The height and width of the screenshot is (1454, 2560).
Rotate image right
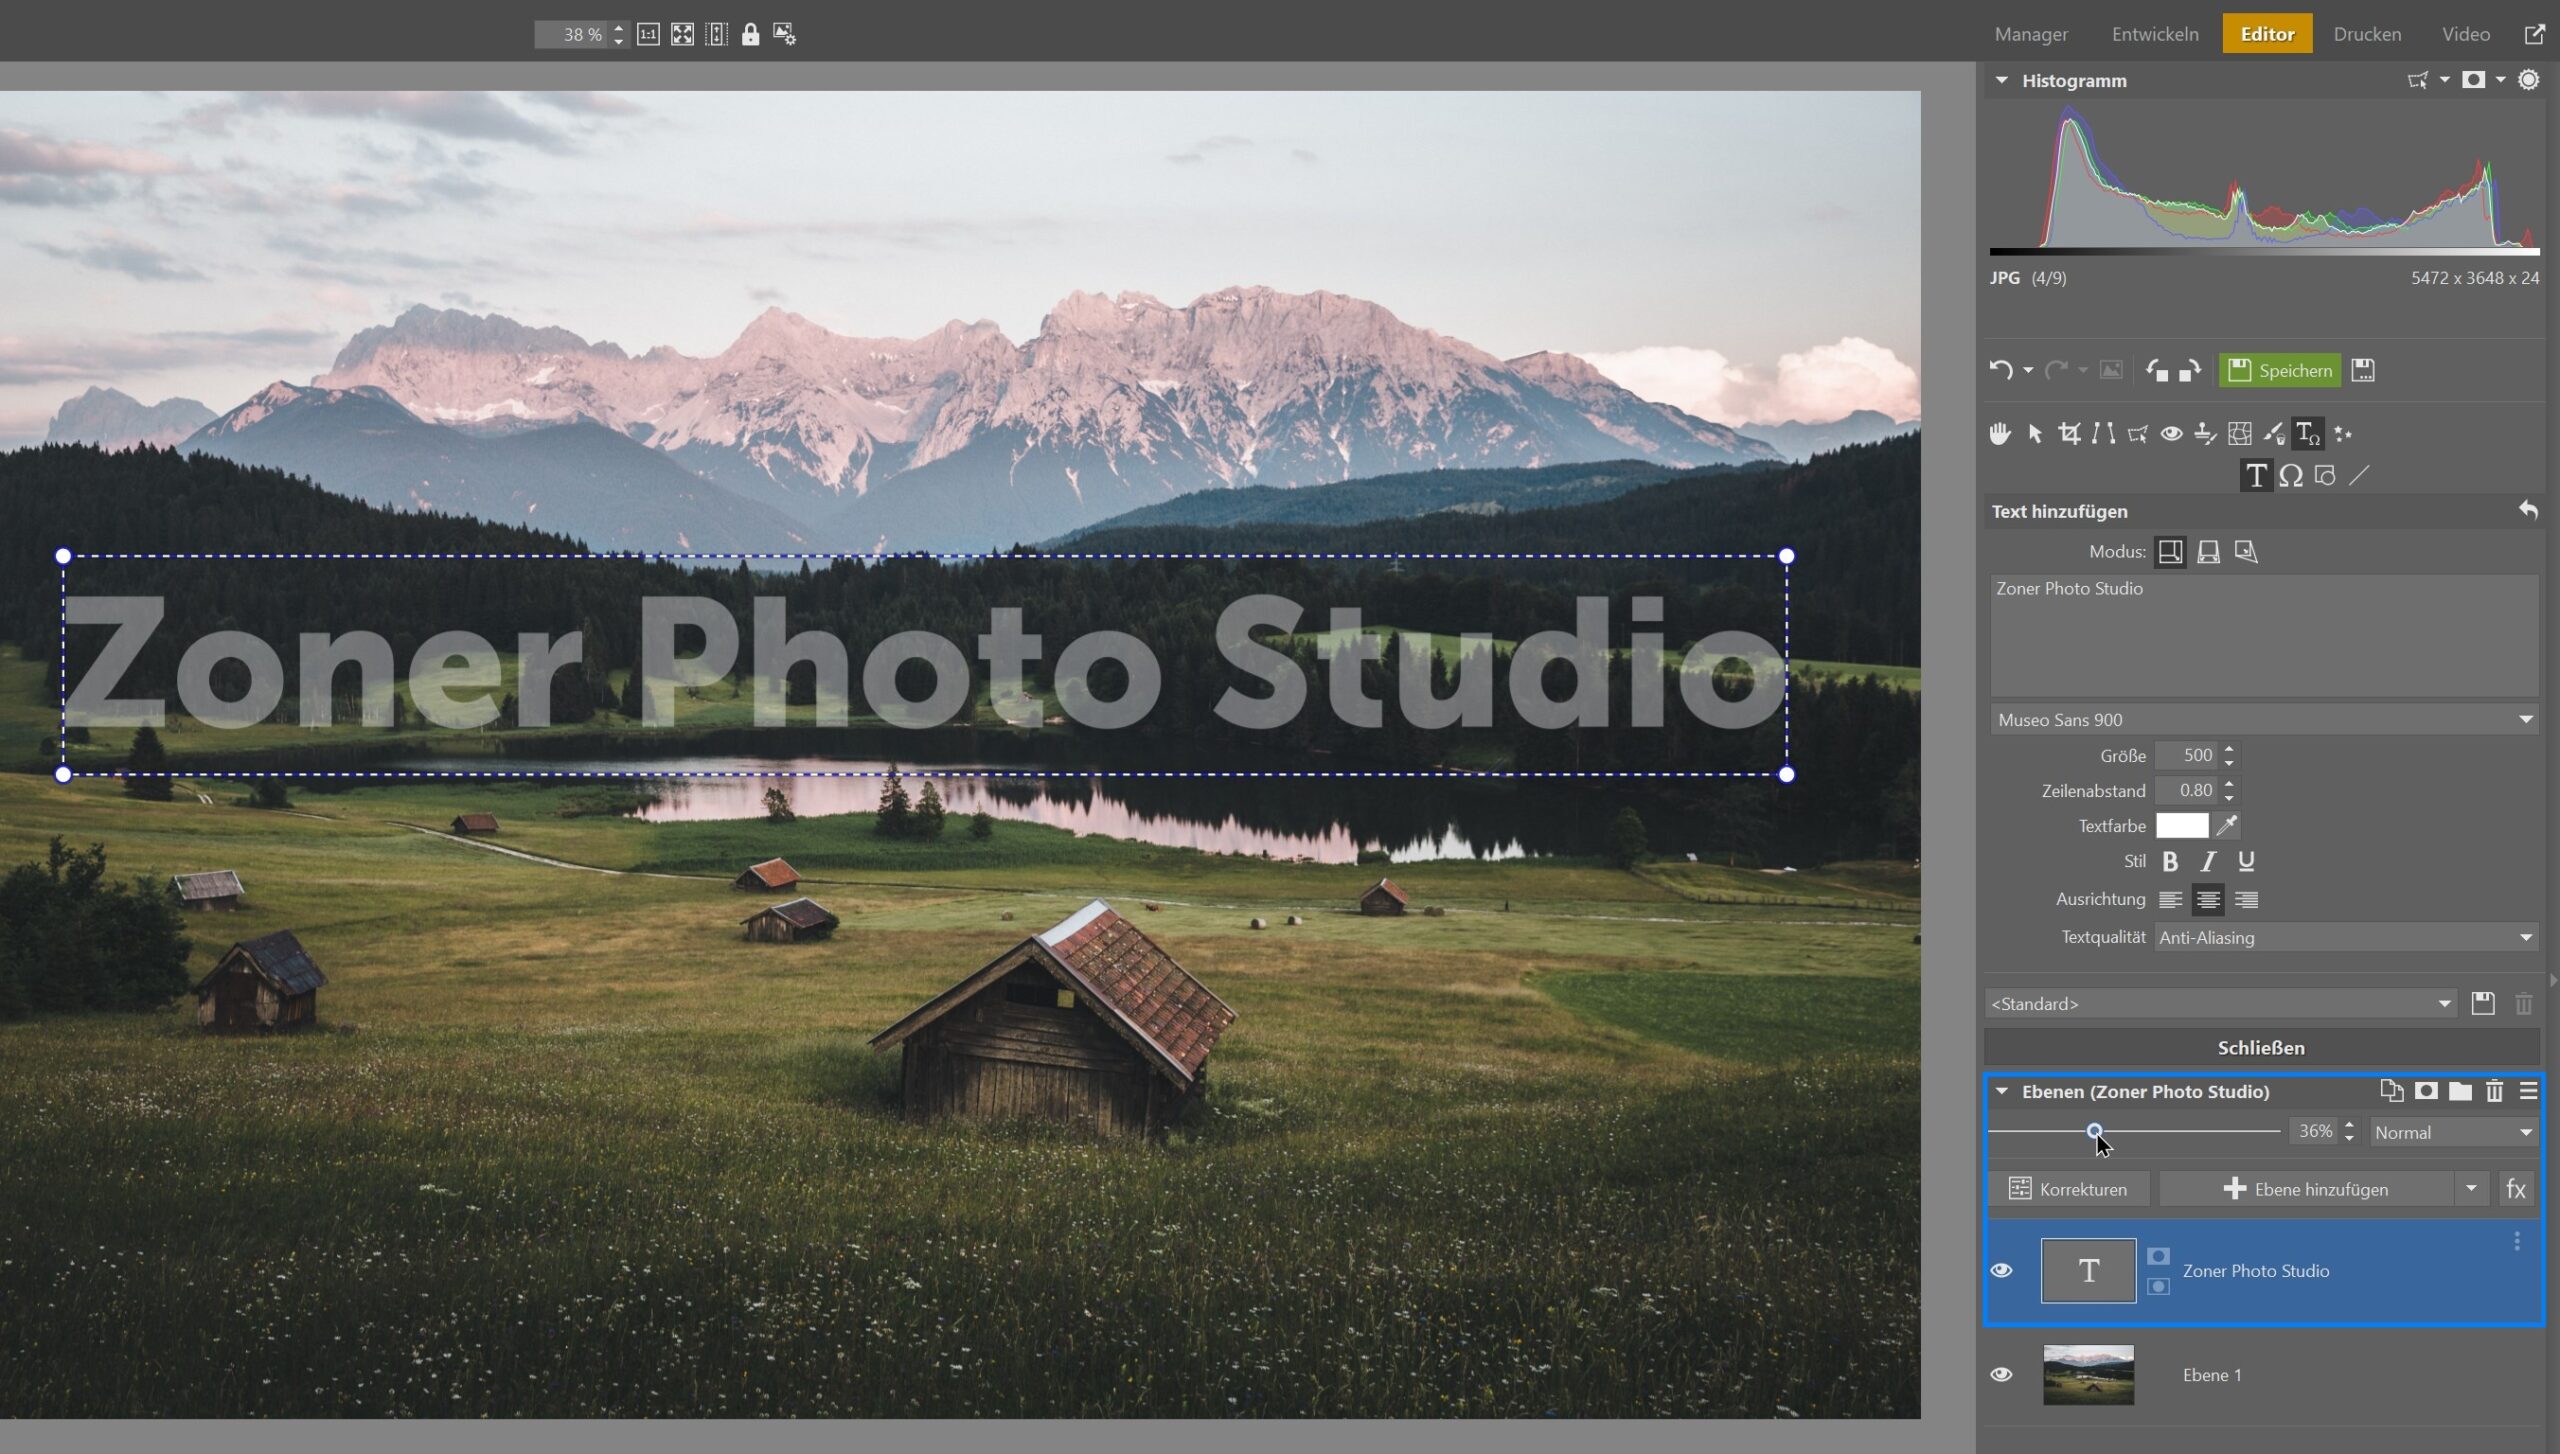pyautogui.click(x=2190, y=370)
